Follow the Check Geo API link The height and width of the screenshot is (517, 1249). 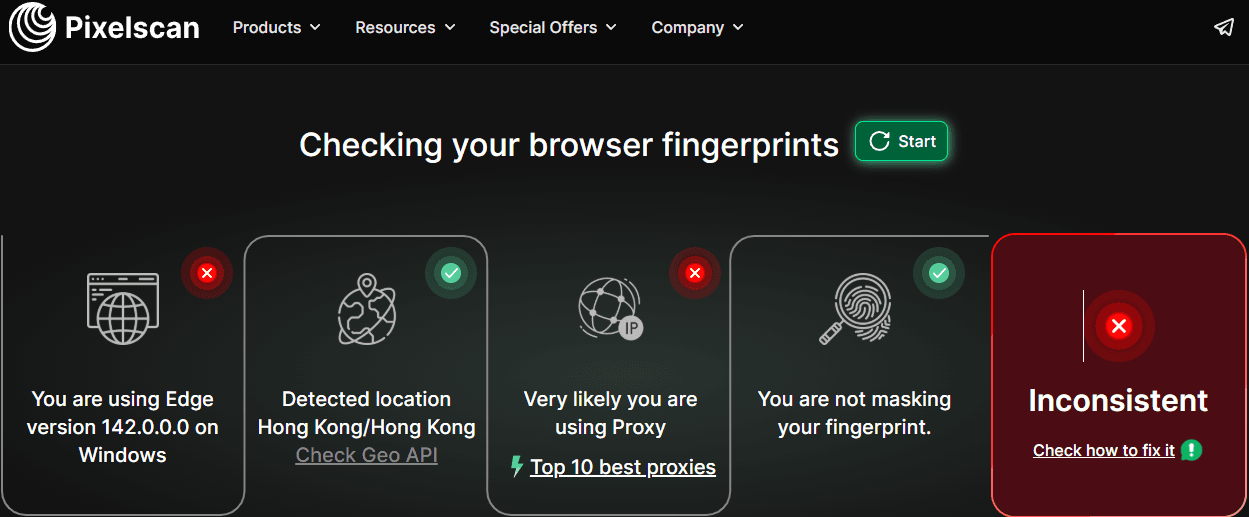366,455
